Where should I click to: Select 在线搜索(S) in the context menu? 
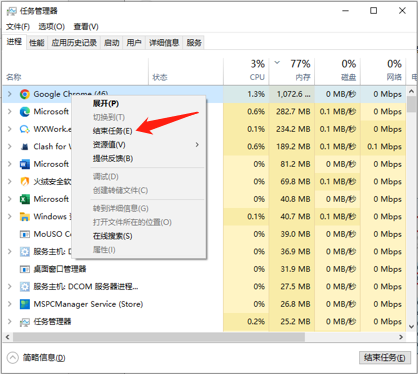(112, 236)
